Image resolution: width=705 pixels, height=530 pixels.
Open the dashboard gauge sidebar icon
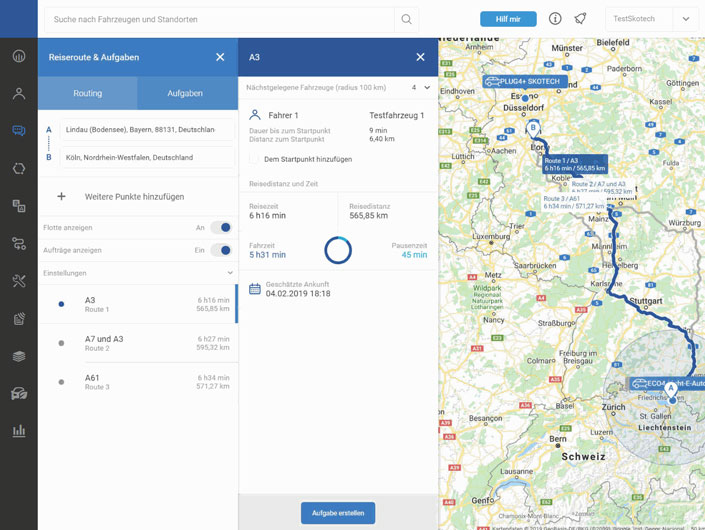[x=19, y=56]
